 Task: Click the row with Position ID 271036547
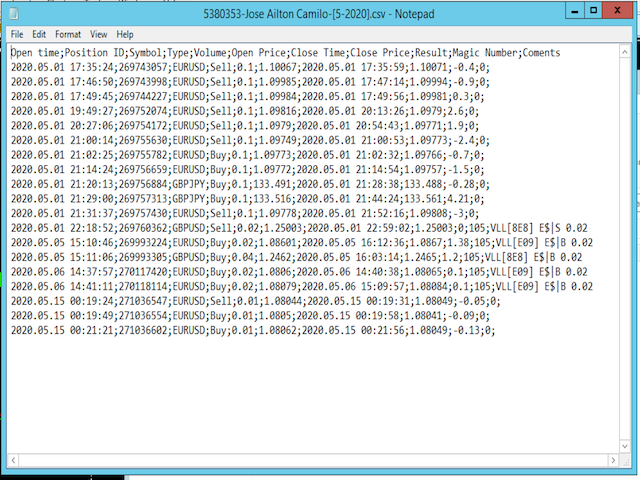pos(256,301)
